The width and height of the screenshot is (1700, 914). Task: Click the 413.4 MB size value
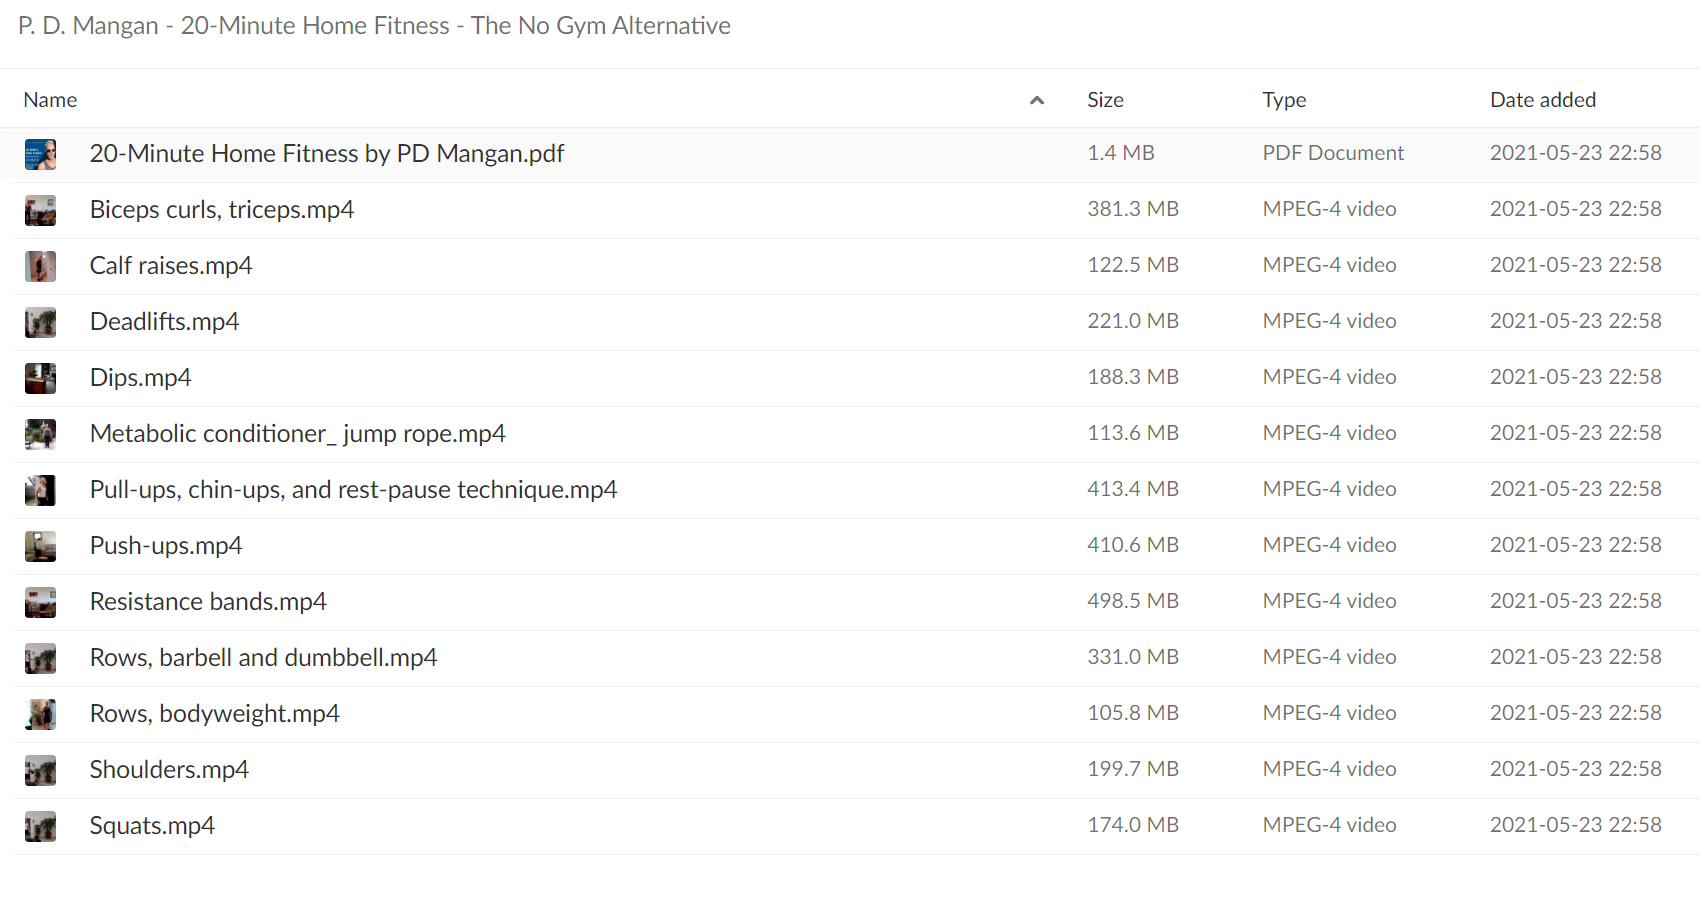pos(1133,489)
